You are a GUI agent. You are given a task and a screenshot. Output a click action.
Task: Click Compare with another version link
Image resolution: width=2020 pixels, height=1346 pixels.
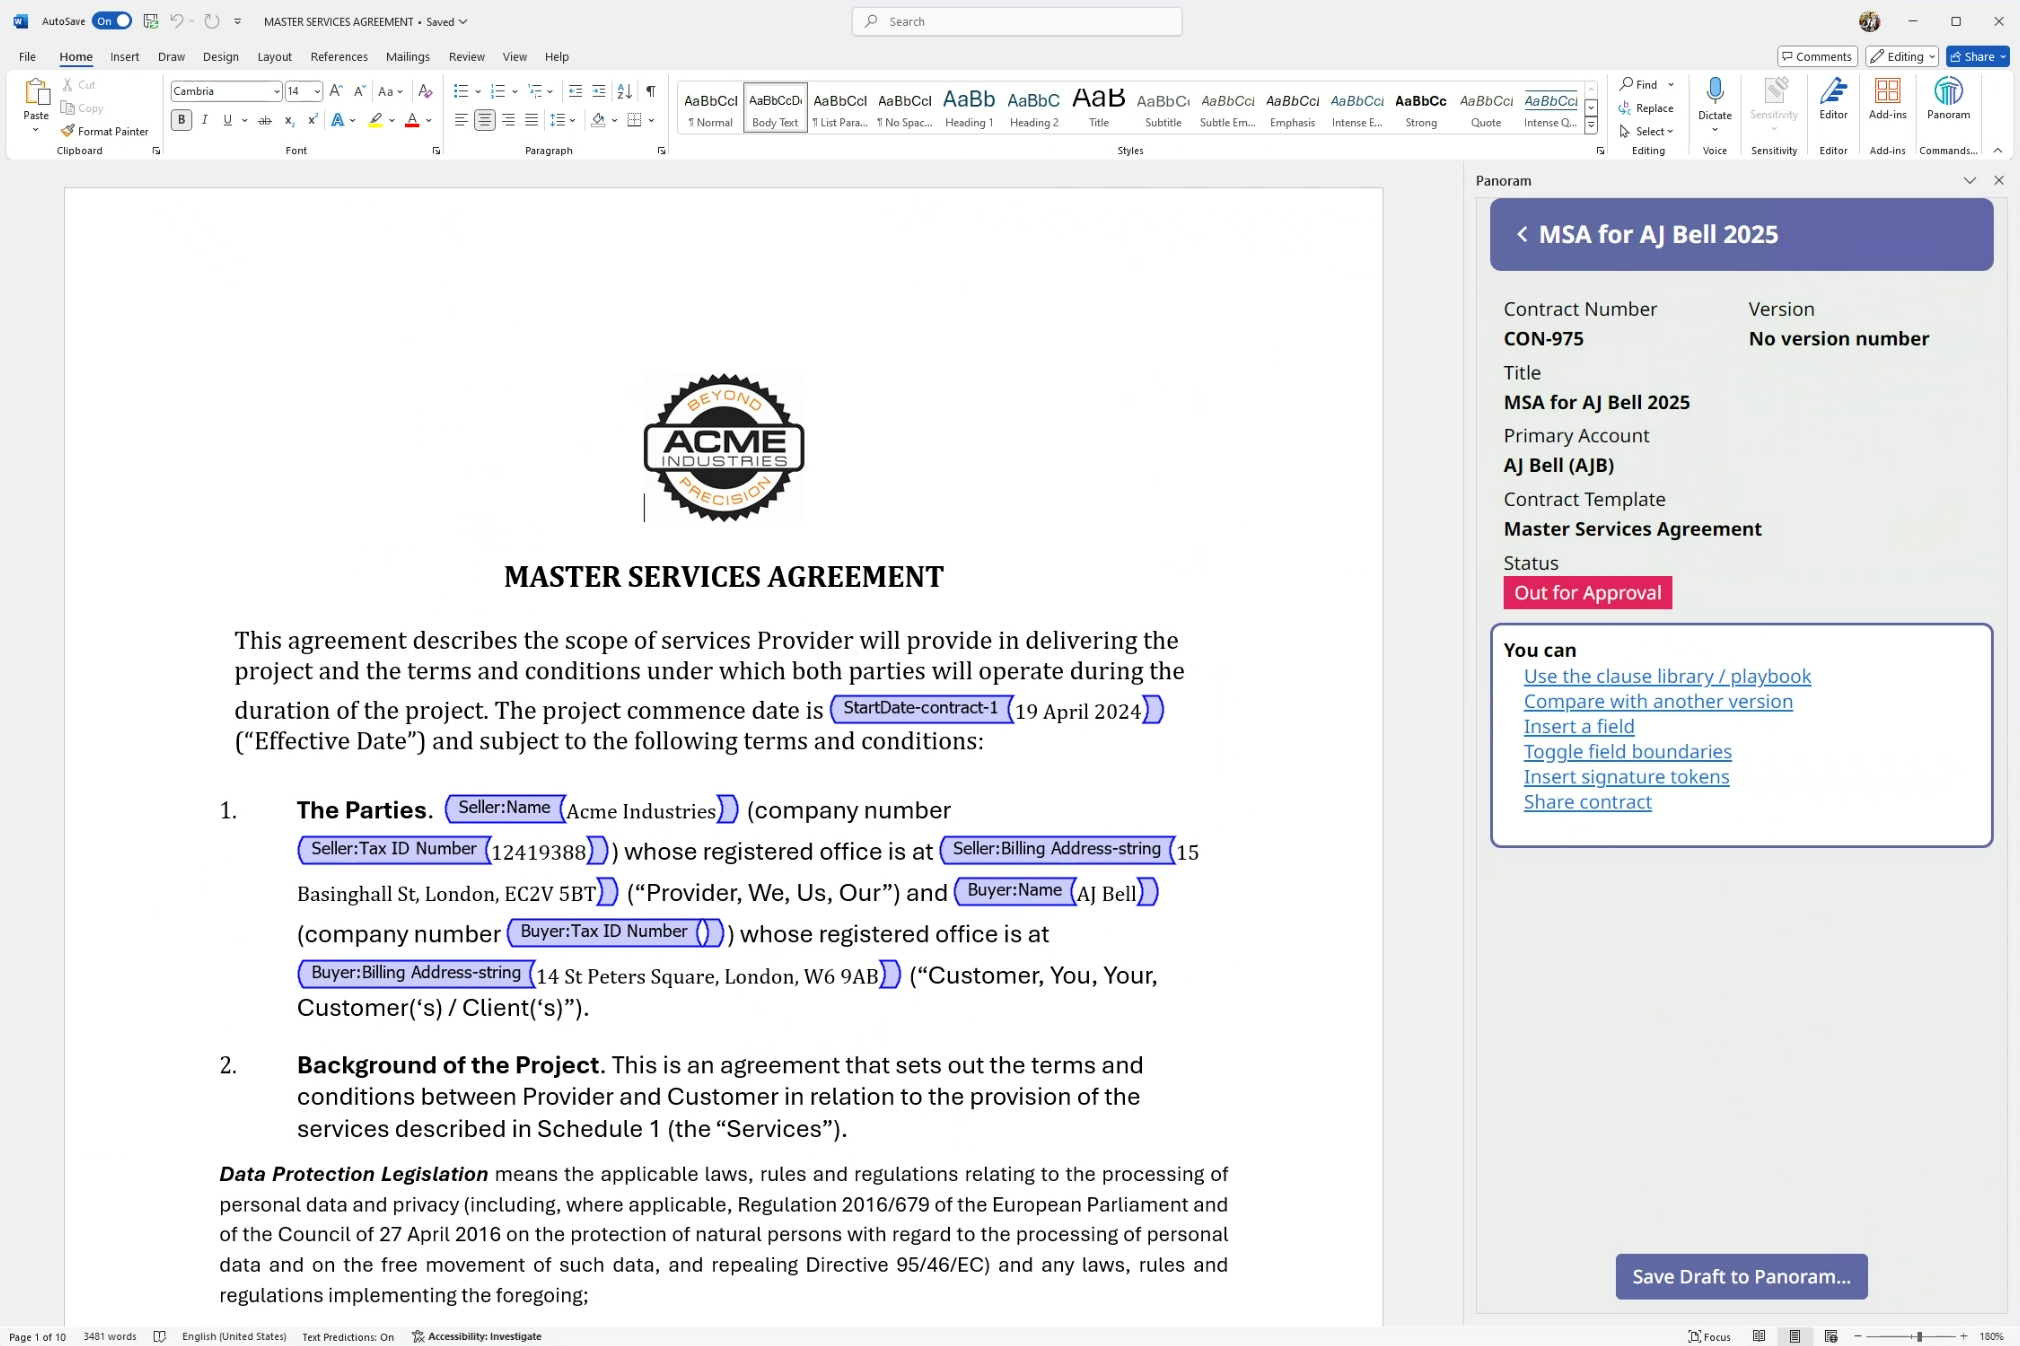pyautogui.click(x=1658, y=701)
